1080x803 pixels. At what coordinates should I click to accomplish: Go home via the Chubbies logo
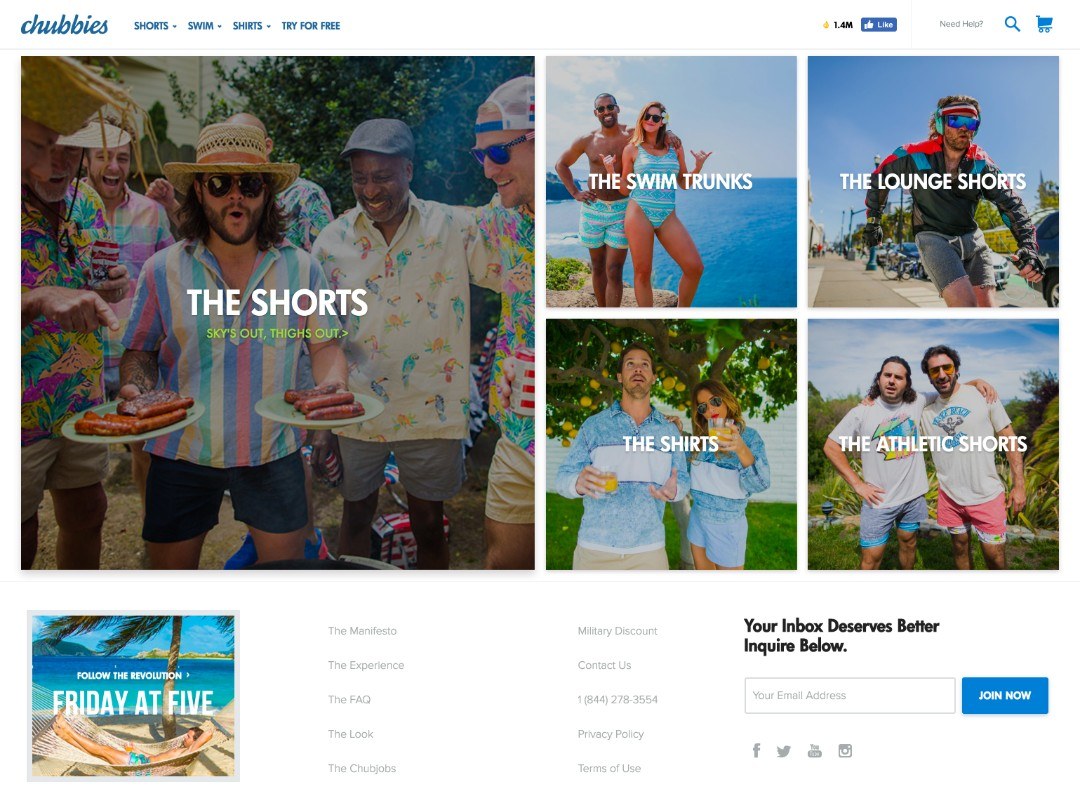(64, 25)
